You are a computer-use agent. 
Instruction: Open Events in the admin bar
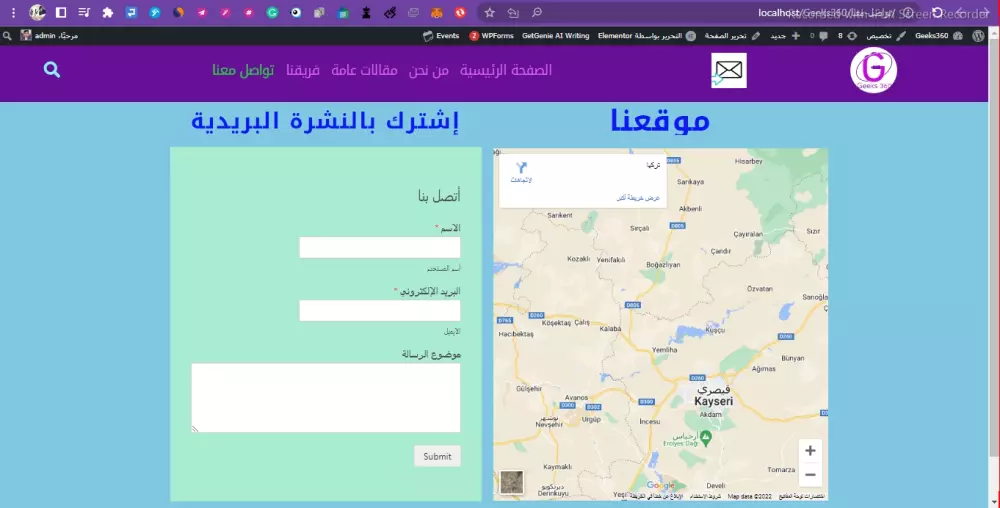[x=441, y=36]
